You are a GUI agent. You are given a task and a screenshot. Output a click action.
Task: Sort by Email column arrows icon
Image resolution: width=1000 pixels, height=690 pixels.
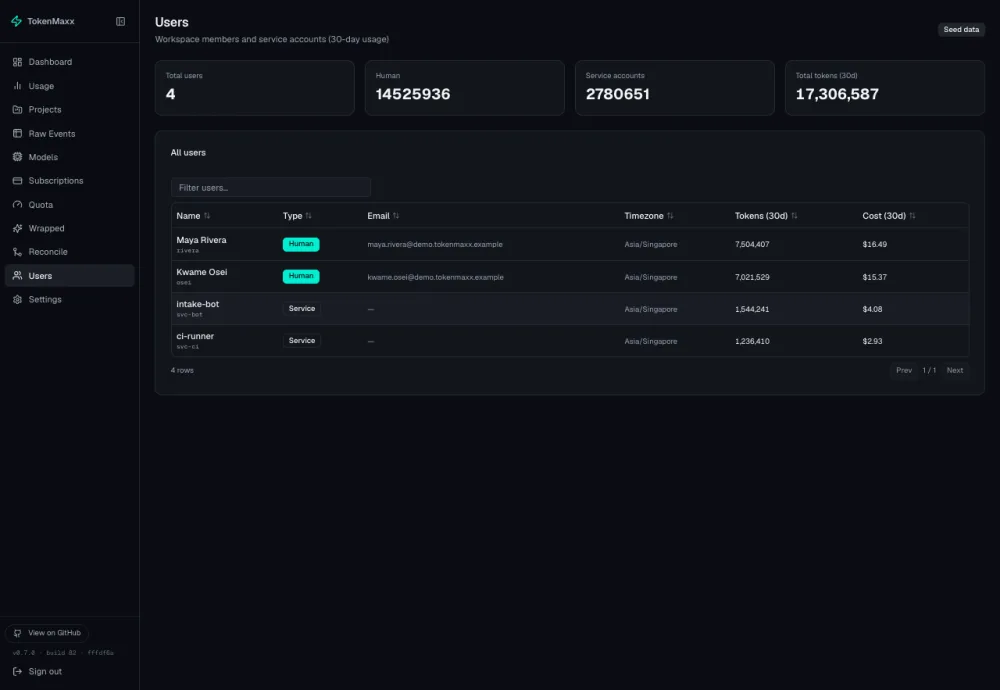[396, 216]
